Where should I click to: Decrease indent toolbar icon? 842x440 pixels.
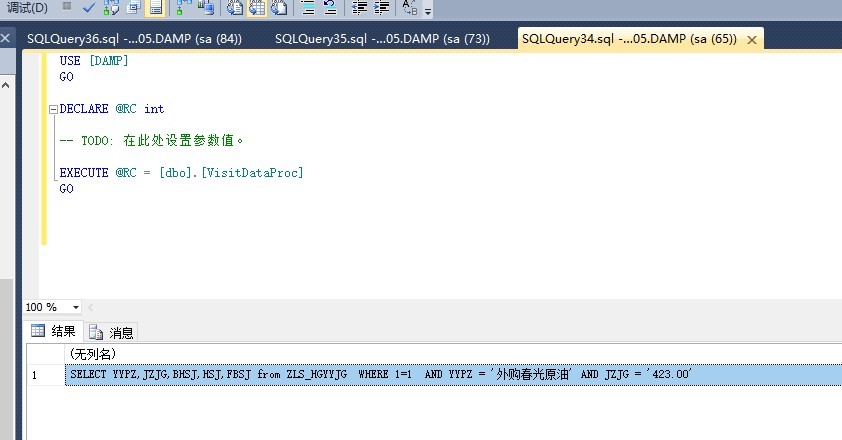pyautogui.click(x=359, y=8)
